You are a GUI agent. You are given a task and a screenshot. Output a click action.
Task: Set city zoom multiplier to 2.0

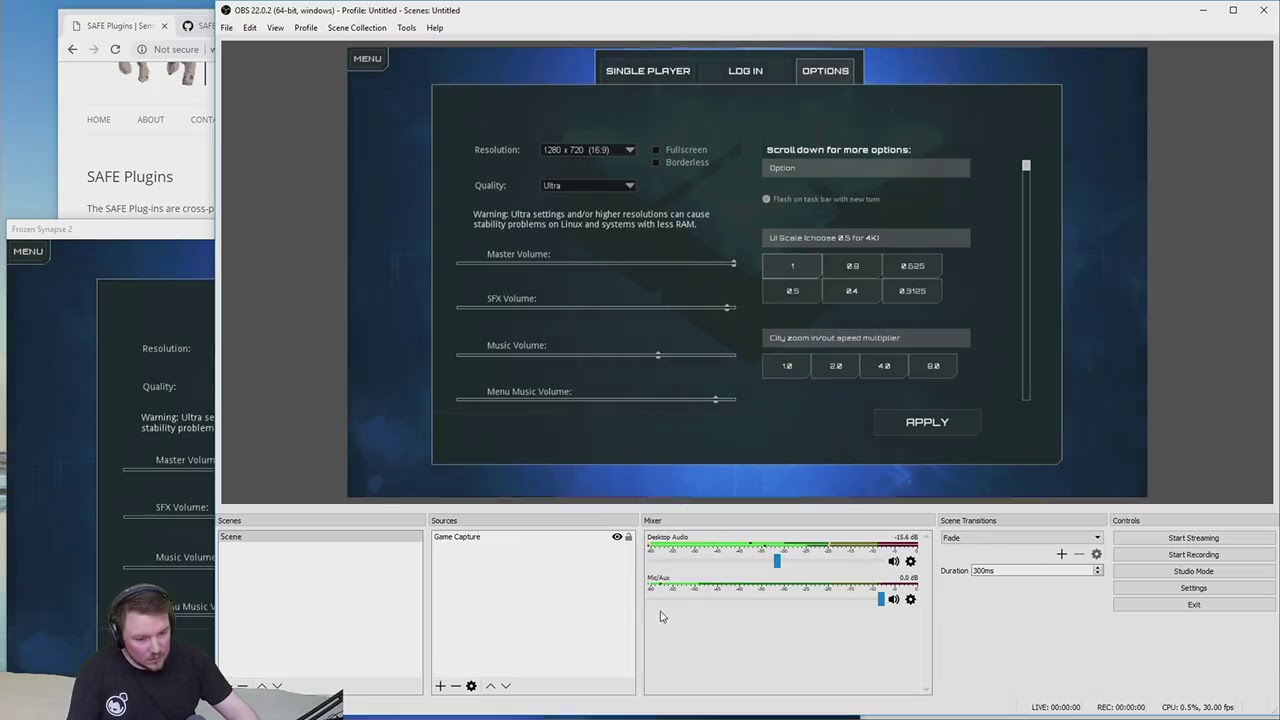point(836,366)
